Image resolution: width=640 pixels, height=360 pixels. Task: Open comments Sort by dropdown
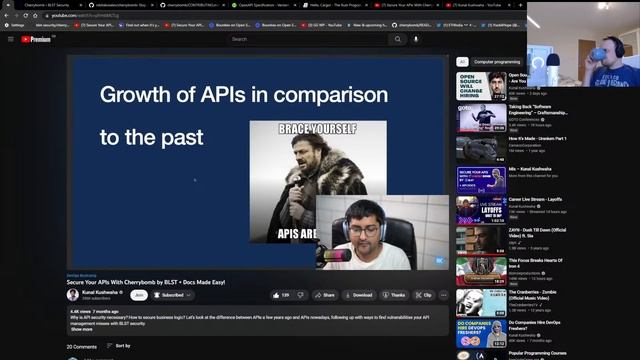point(119,346)
